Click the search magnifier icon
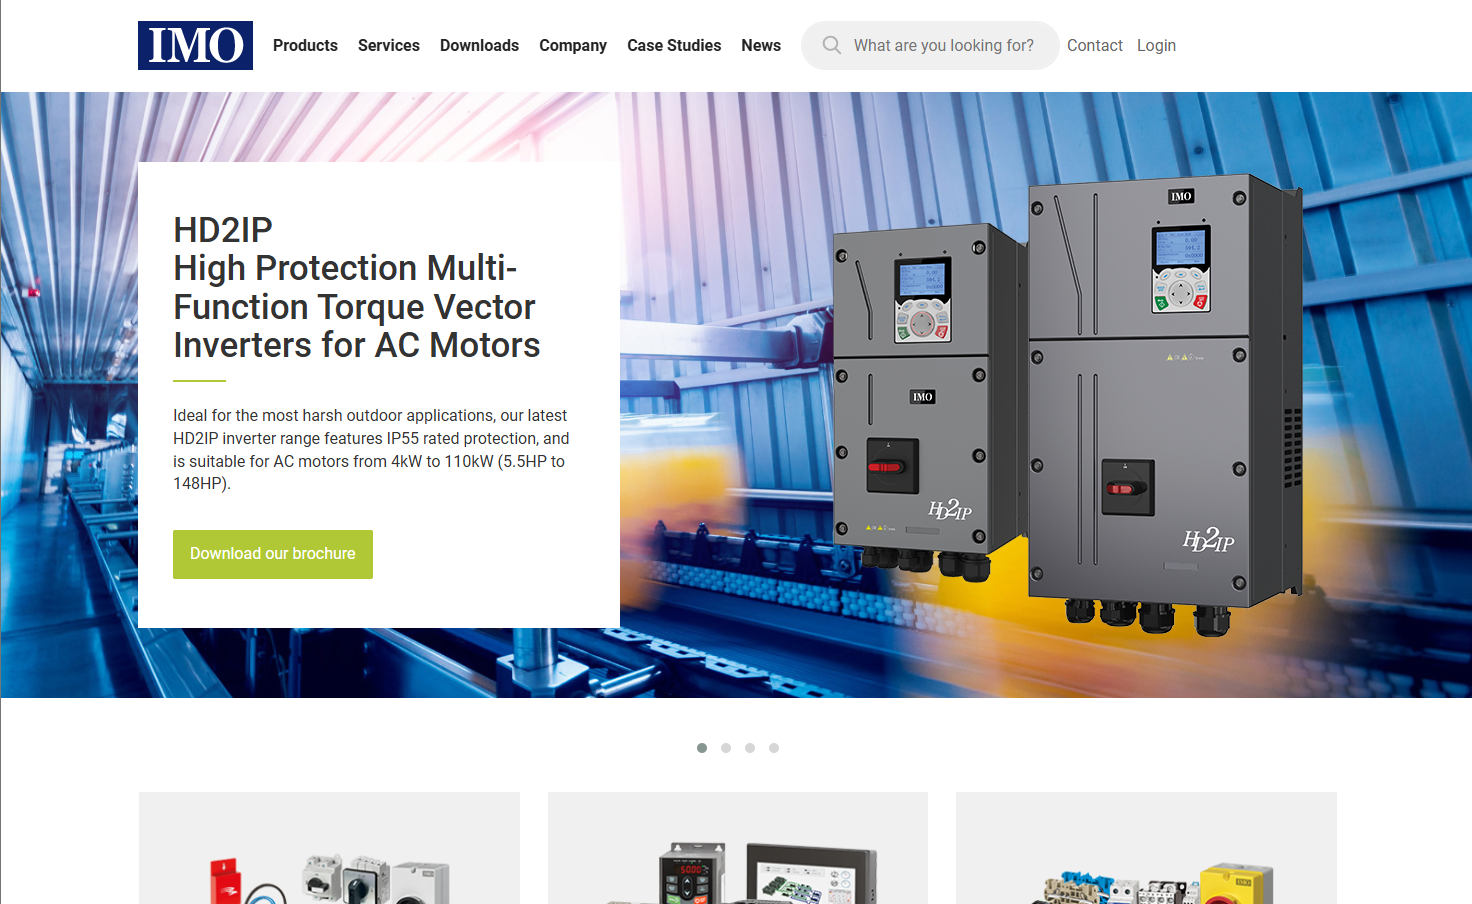Image resolution: width=1472 pixels, height=904 pixels. 831,46
